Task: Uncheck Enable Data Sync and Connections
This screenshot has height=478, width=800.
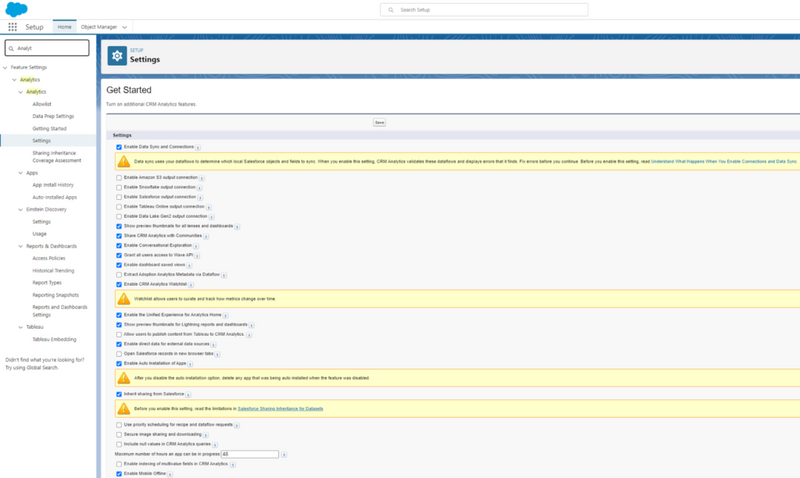Action: pos(119,147)
